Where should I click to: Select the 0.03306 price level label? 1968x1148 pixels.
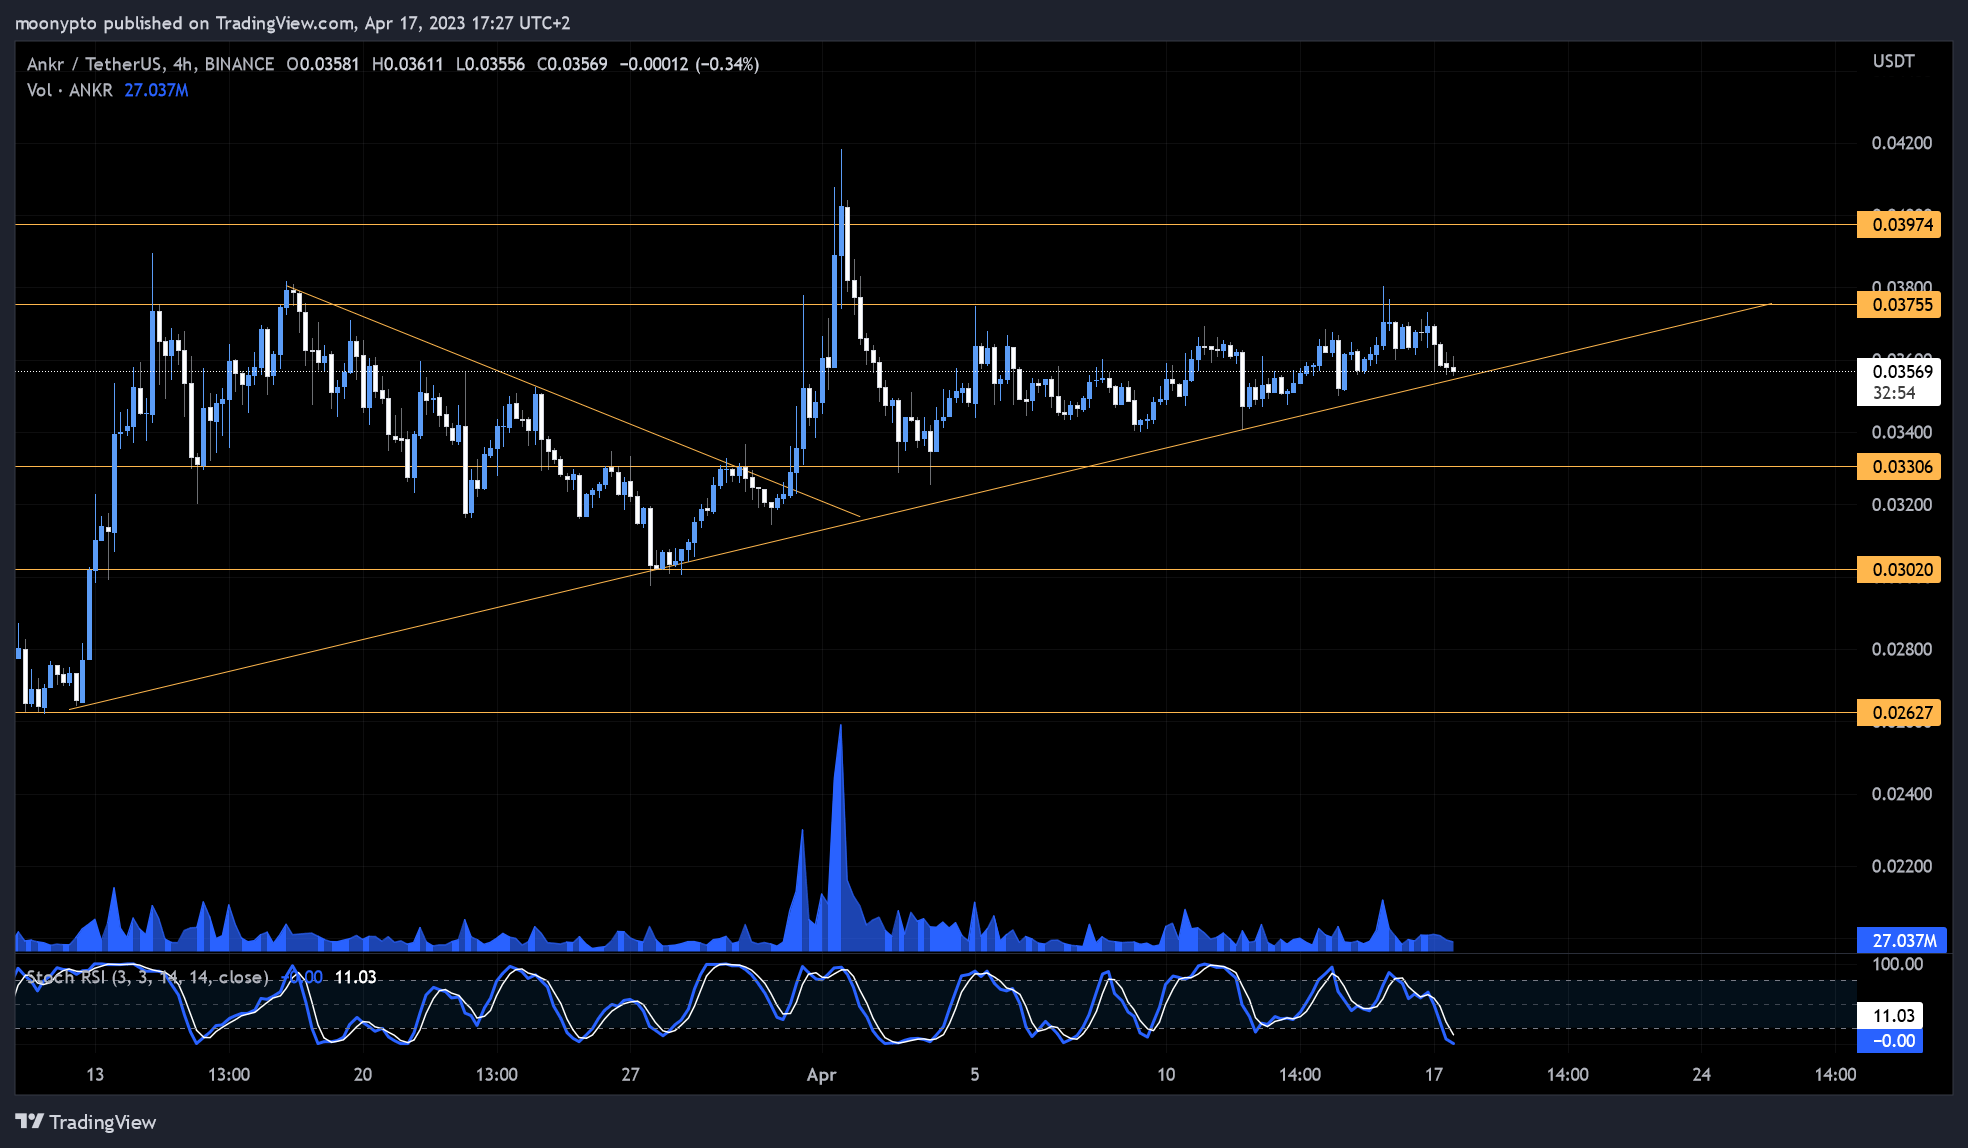coord(1898,466)
